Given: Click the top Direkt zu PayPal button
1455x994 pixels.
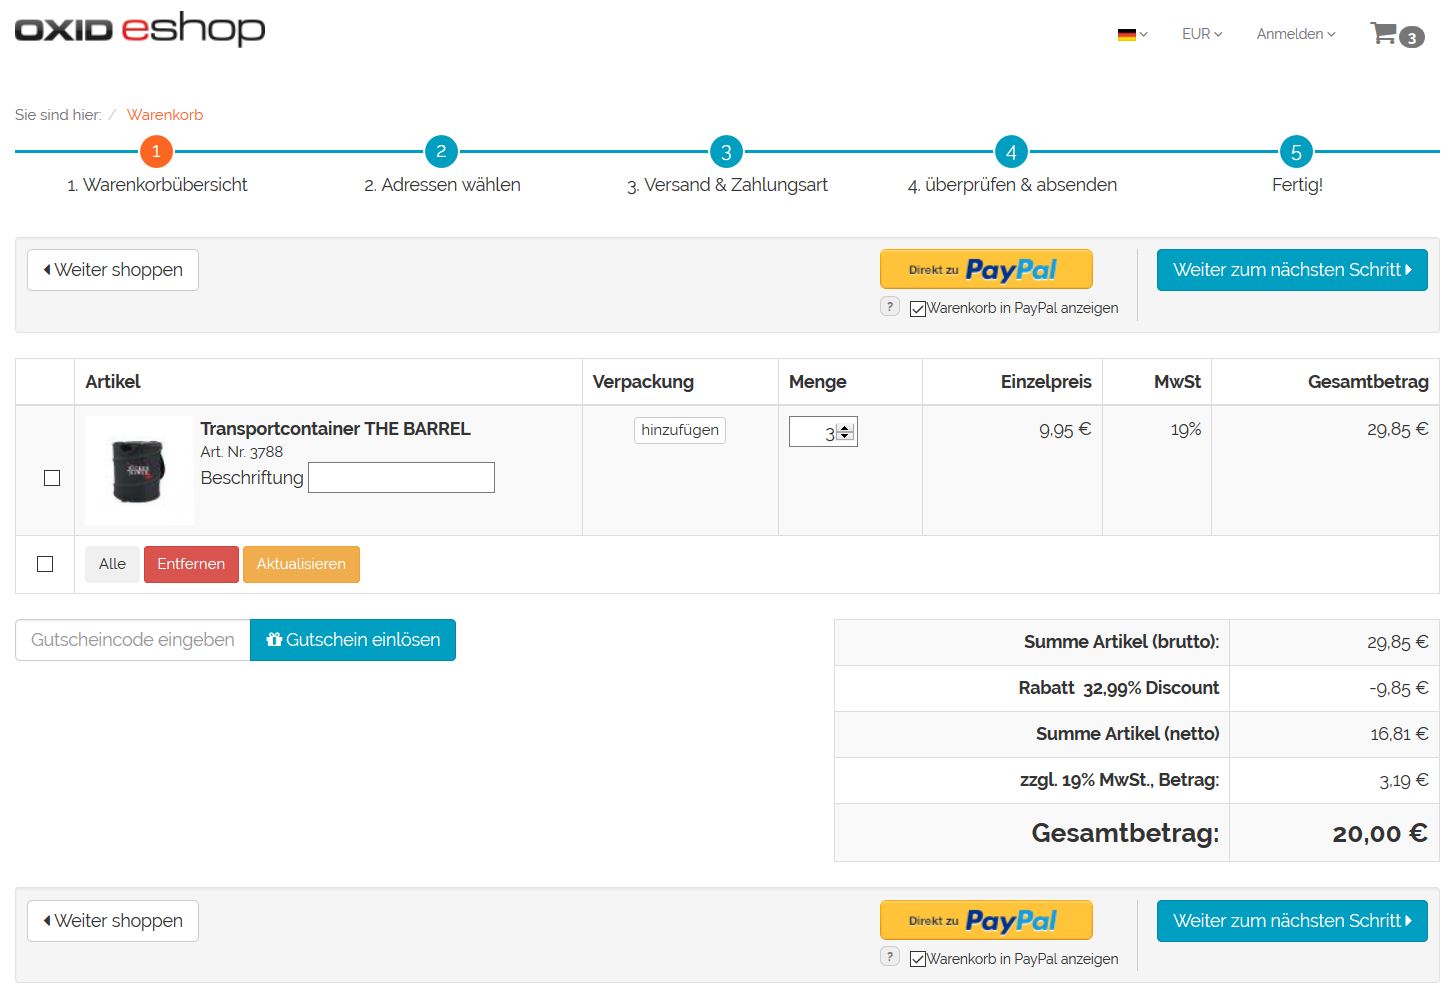Looking at the screenshot, I should 985,269.
